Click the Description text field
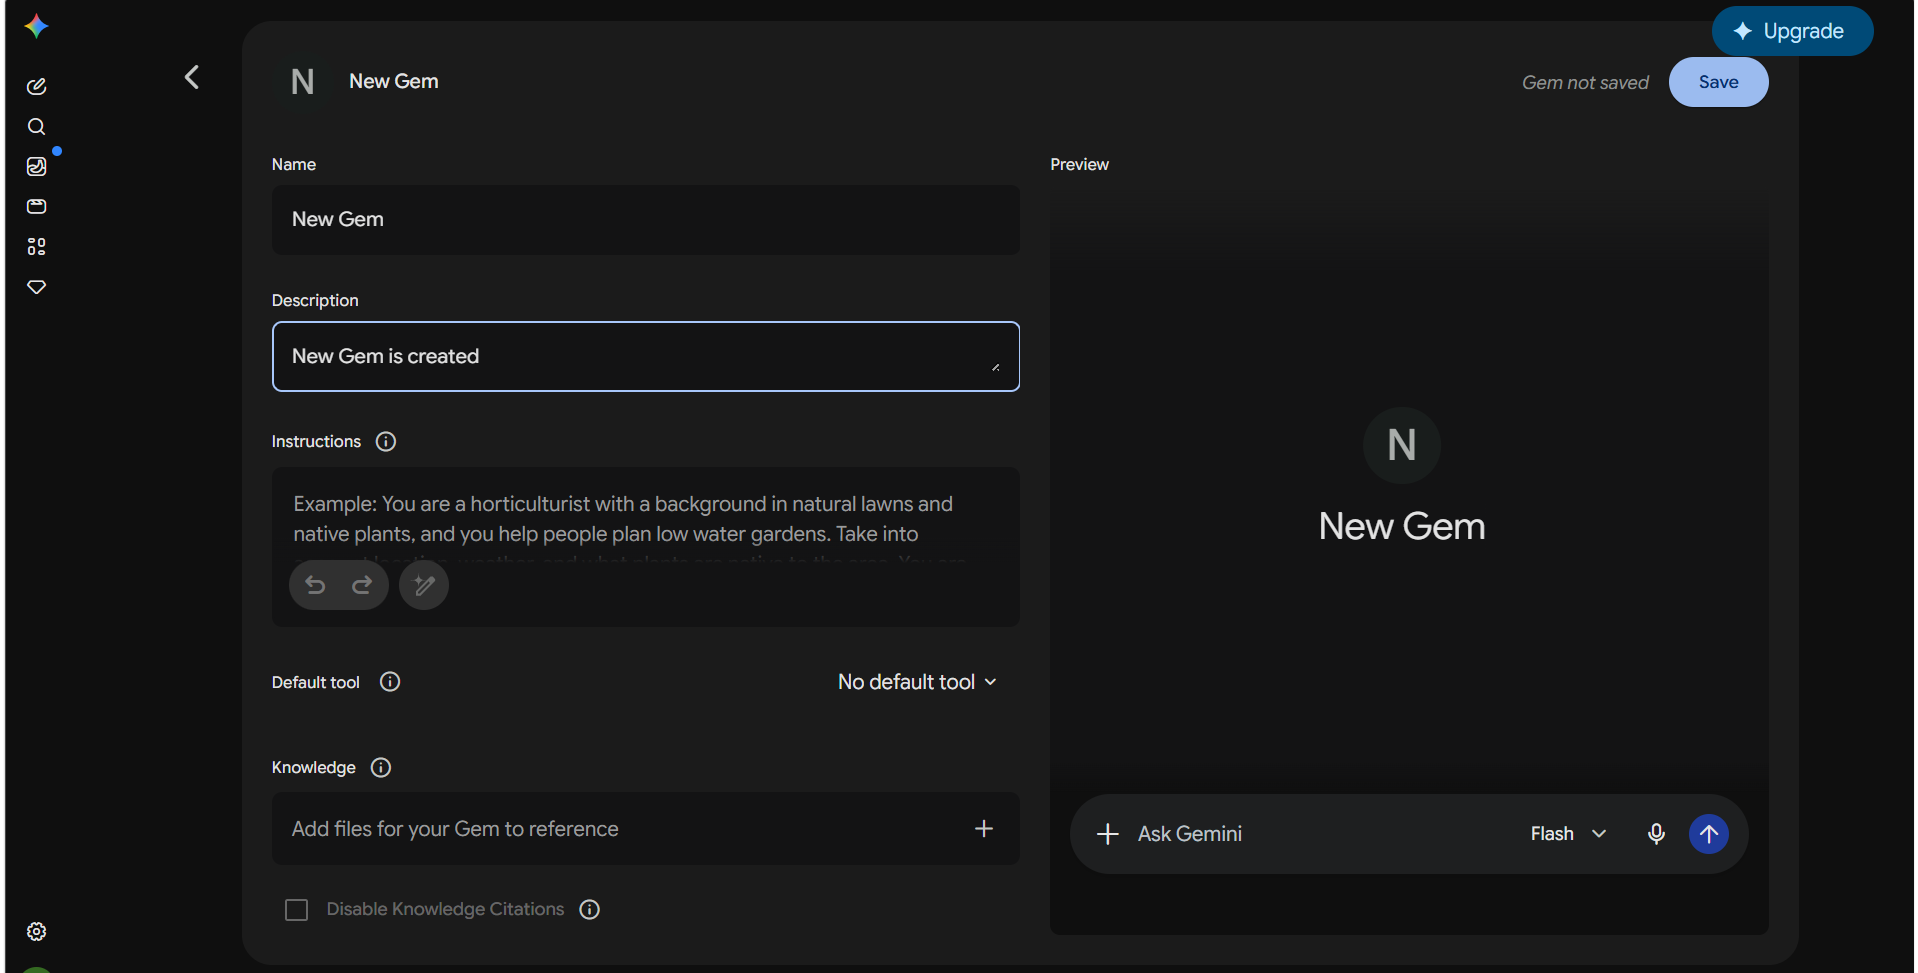Image resolution: width=1918 pixels, height=973 pixels. click(646, 357)
